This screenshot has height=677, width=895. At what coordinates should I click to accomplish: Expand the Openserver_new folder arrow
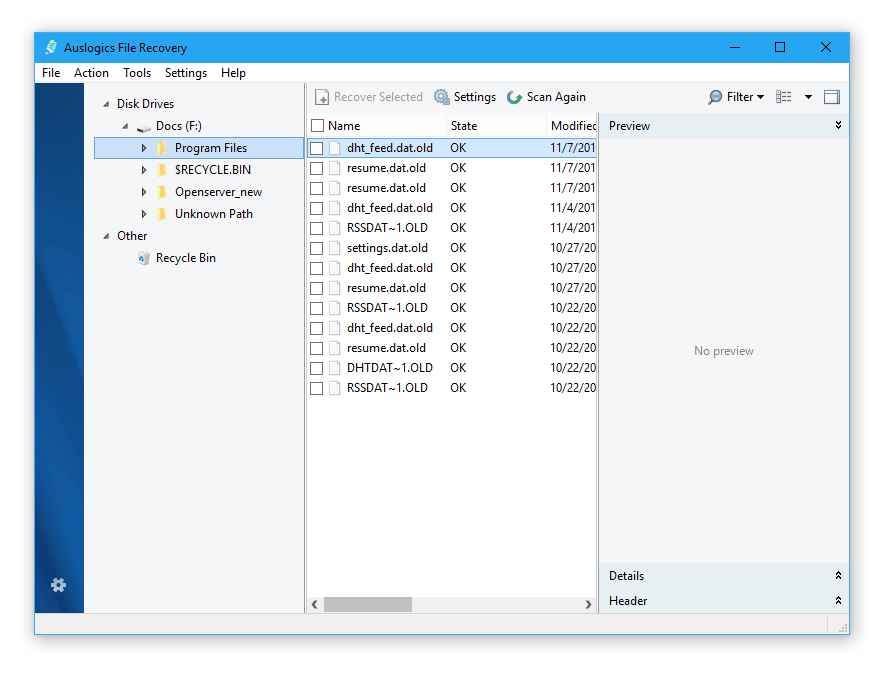(x=144, y=192)
